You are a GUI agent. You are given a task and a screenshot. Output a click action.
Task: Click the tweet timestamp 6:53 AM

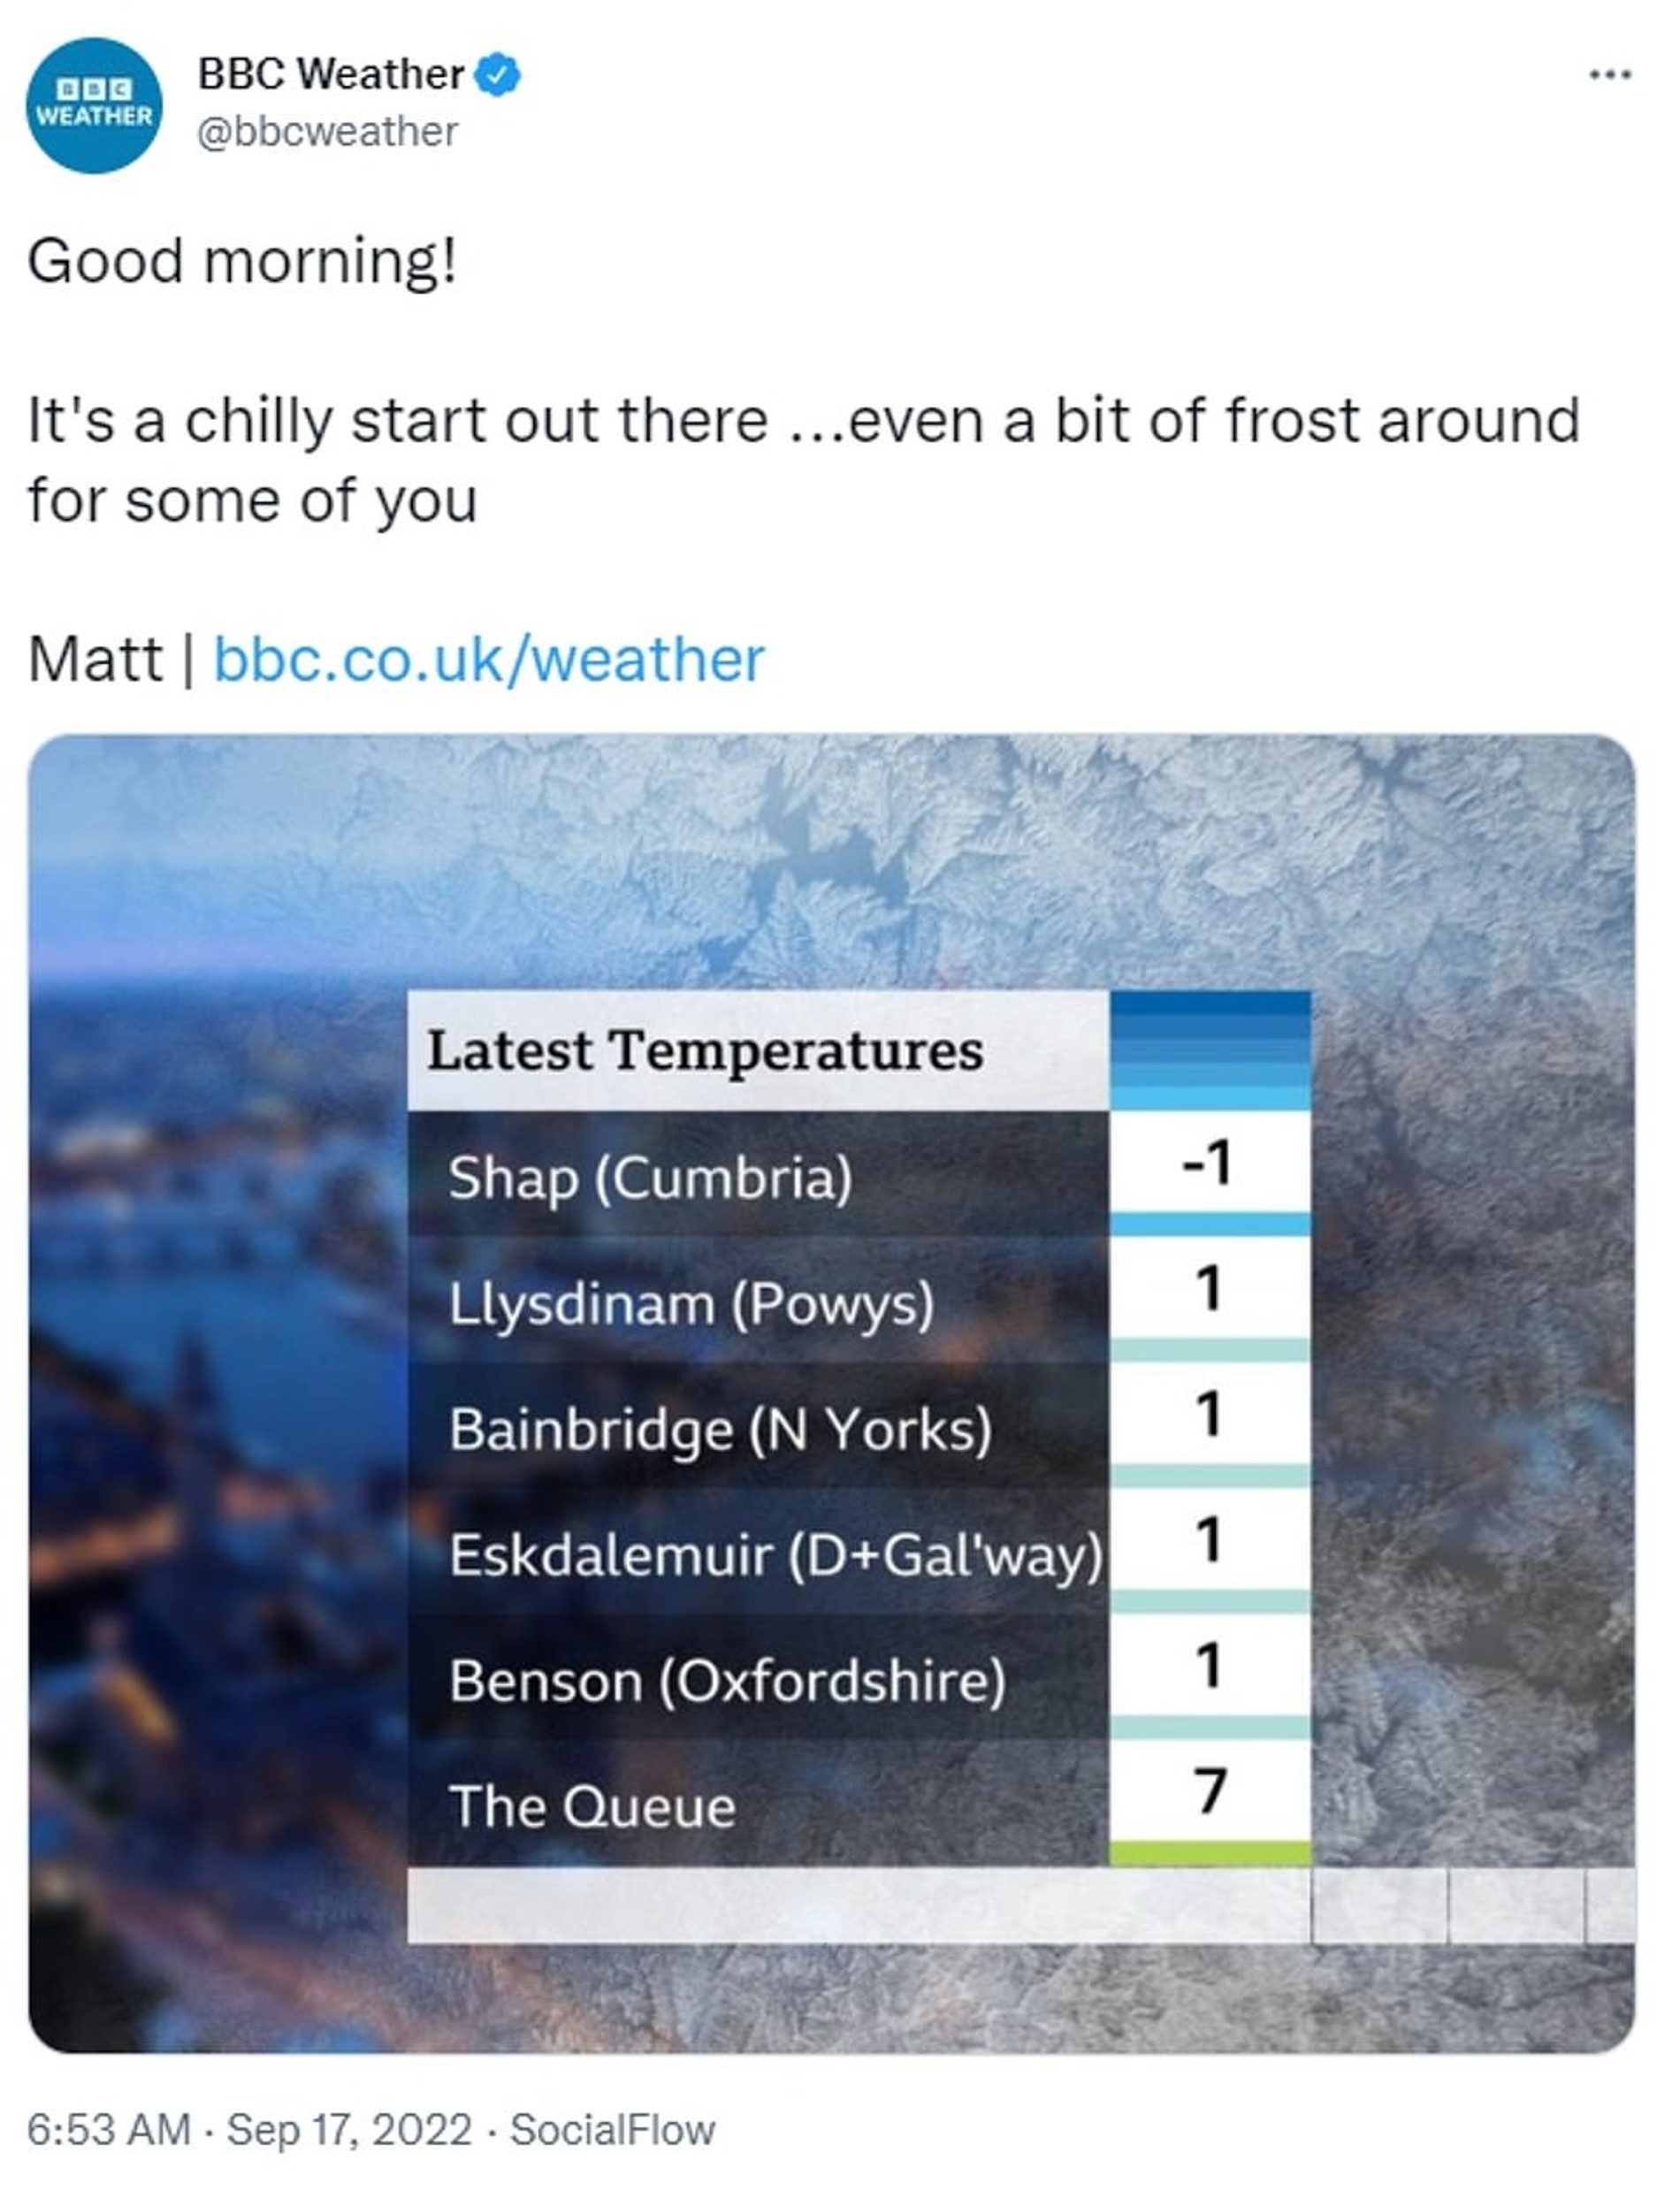[x=108, y=2129]
